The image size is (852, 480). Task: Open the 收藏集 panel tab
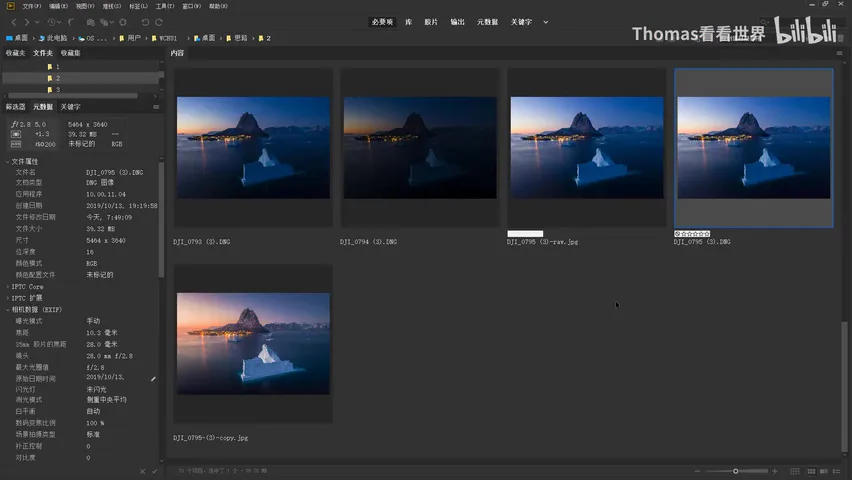(71, 53)
